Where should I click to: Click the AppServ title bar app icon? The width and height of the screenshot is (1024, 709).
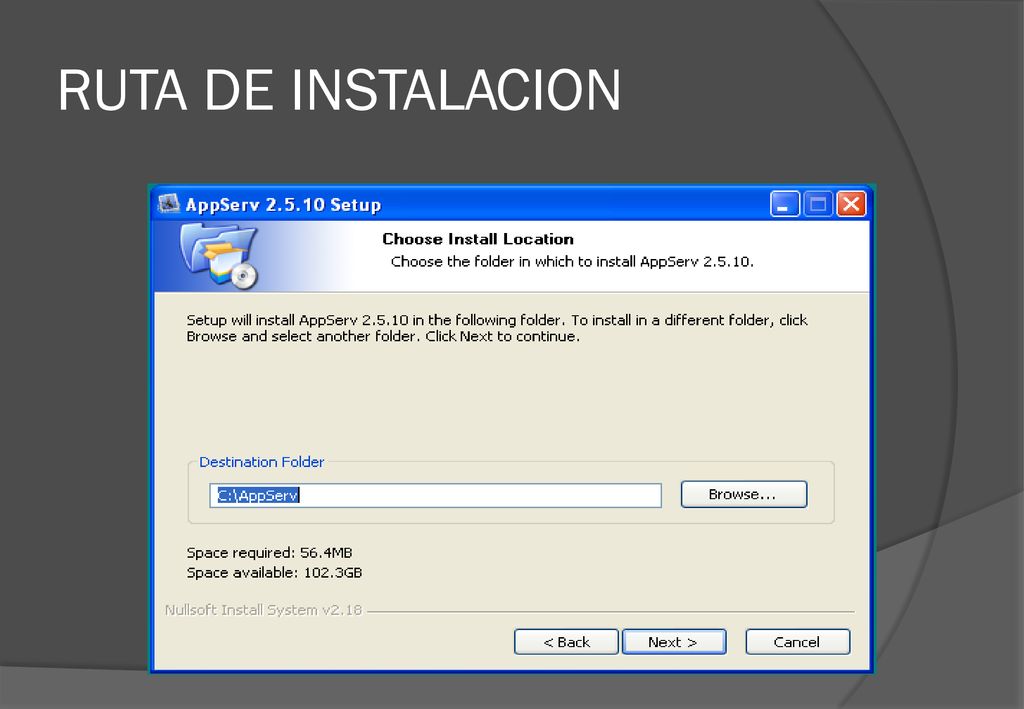tap(168, 204)
